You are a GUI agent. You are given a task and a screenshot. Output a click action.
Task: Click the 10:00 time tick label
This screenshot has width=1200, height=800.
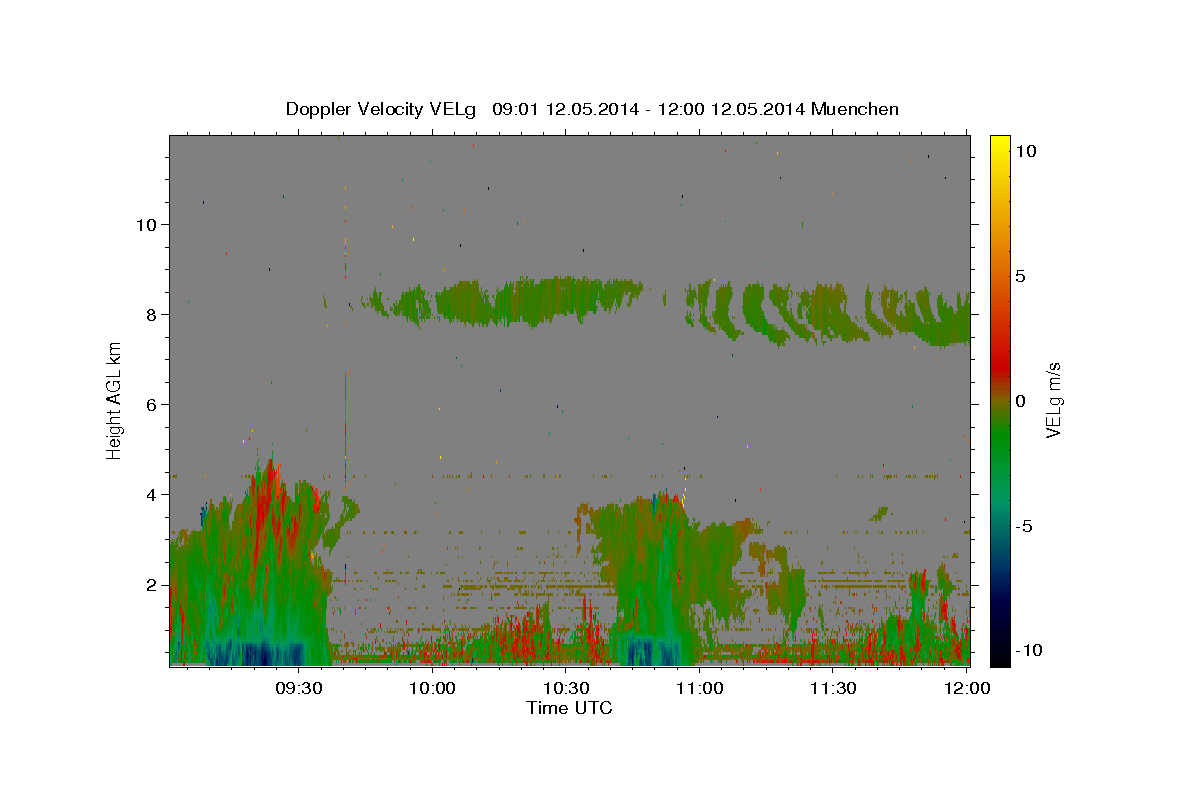pyautogui.click(x=433, y=689)
